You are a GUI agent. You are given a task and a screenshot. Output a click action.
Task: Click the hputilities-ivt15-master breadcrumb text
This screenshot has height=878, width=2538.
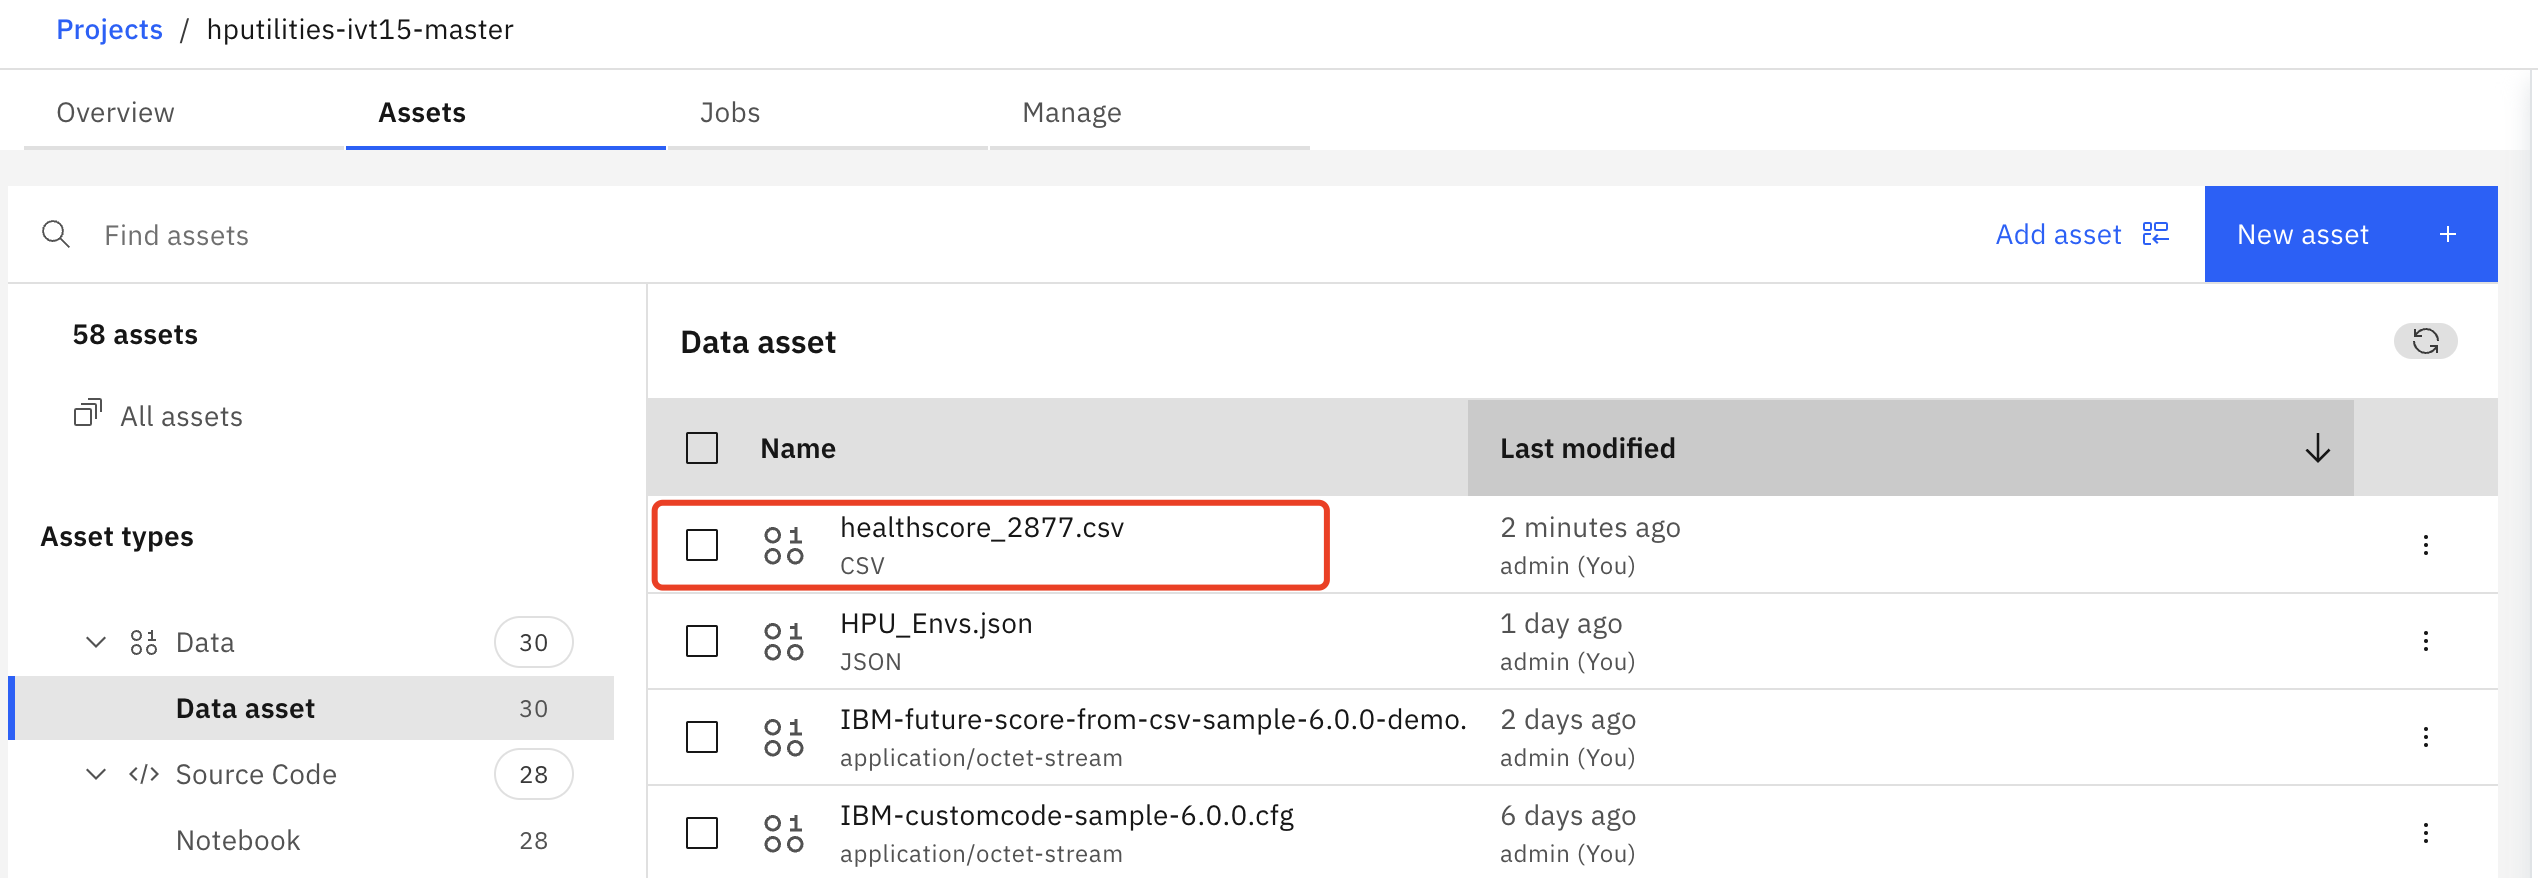360,30
